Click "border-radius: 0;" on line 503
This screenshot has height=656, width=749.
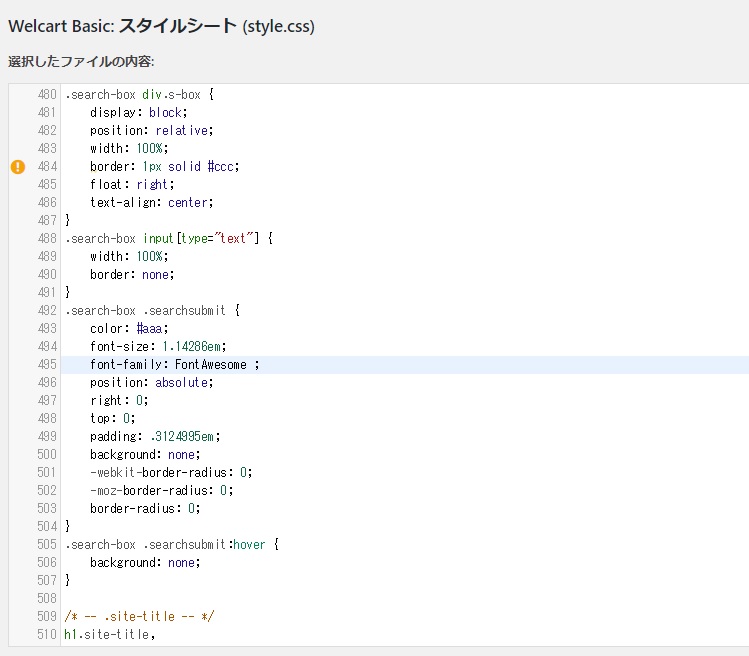145,508
